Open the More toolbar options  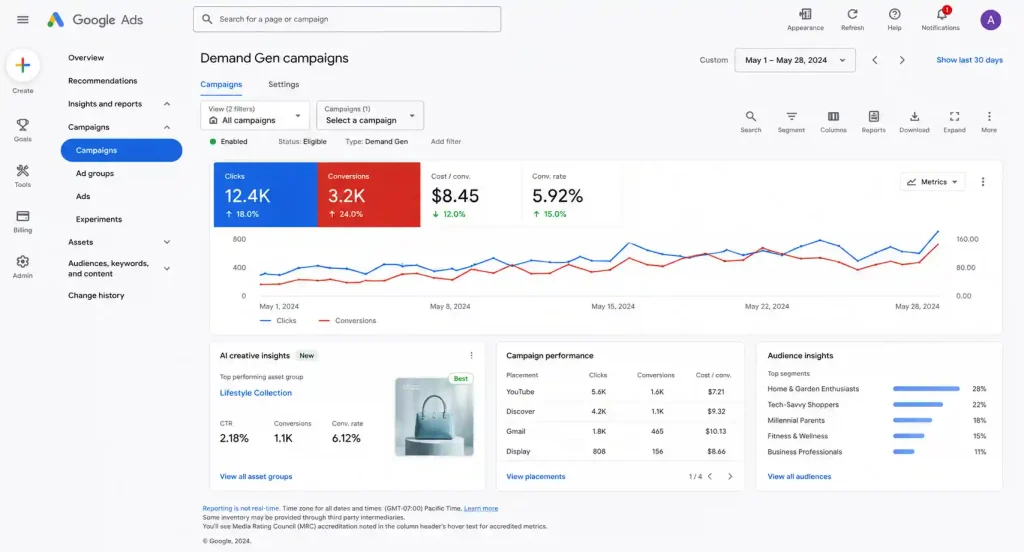coord(989,121)
